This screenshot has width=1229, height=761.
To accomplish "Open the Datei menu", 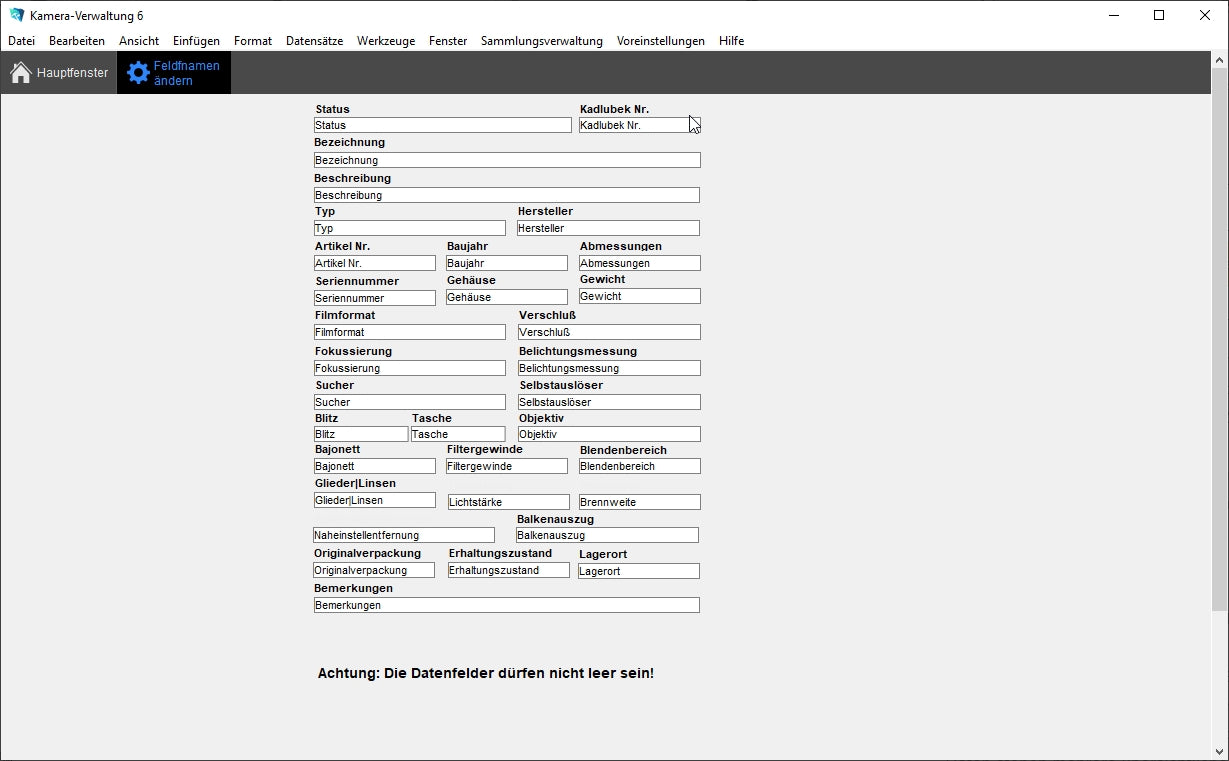I will [21, 41].
